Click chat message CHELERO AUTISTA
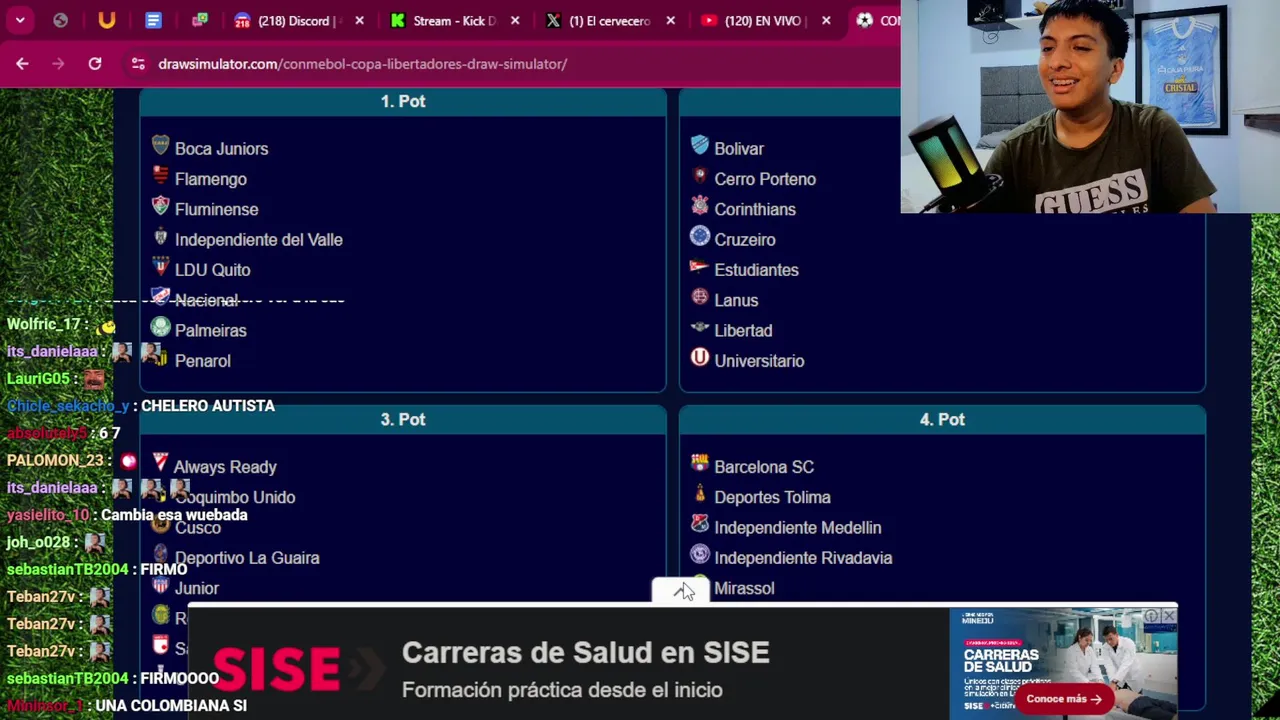 click(208, 406)
